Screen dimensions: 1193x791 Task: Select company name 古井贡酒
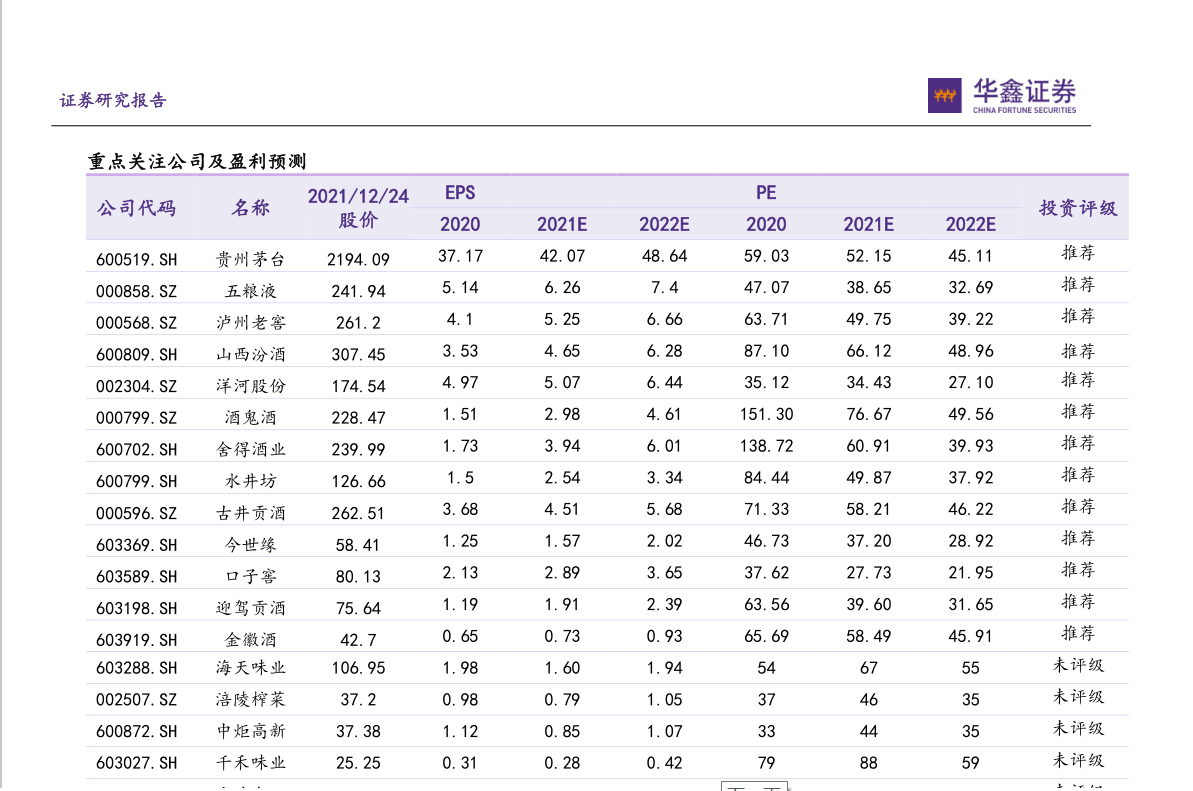click(x=250, y=513)
